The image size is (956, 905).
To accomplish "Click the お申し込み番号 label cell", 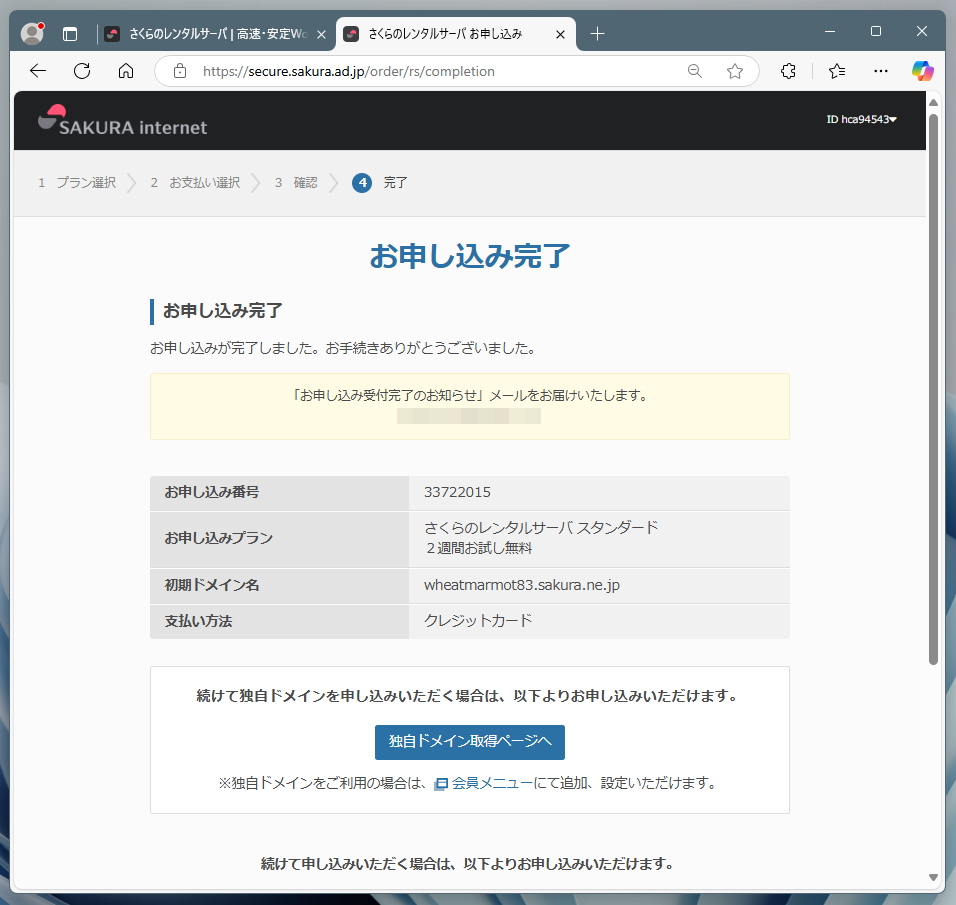I will 279,493.
